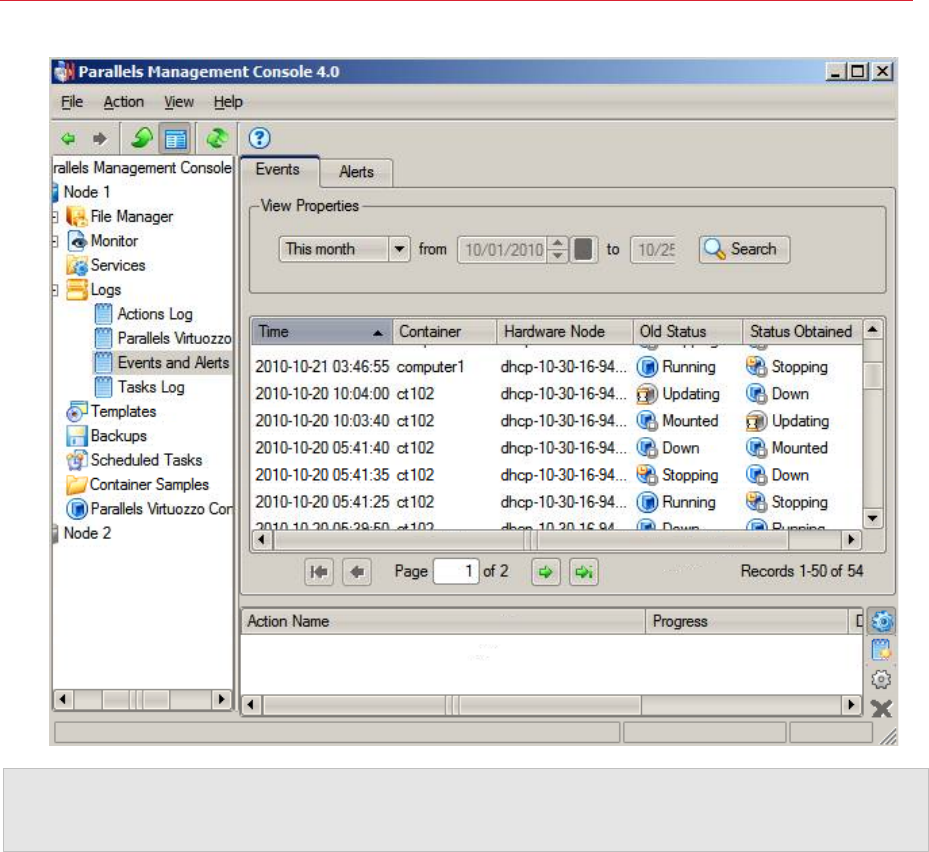Image resolution: width=929 pixels, height=852 pixels.
Task: Expand the File Manager tree node
Action: [55, 217]
